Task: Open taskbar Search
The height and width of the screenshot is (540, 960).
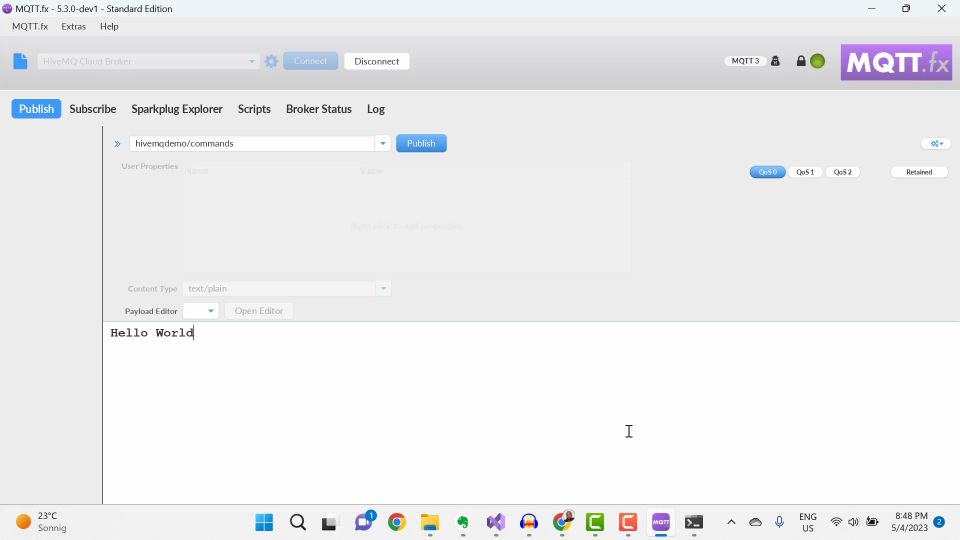Action: (298, 522)
